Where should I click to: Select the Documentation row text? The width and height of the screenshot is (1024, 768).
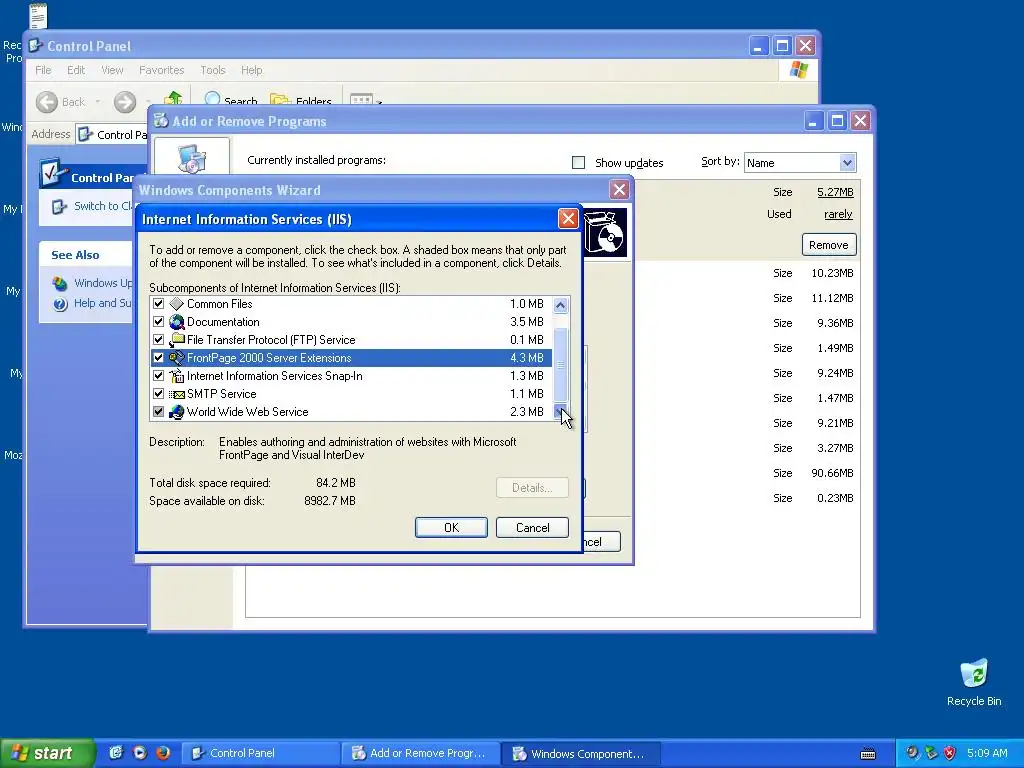tap(223, 322)
